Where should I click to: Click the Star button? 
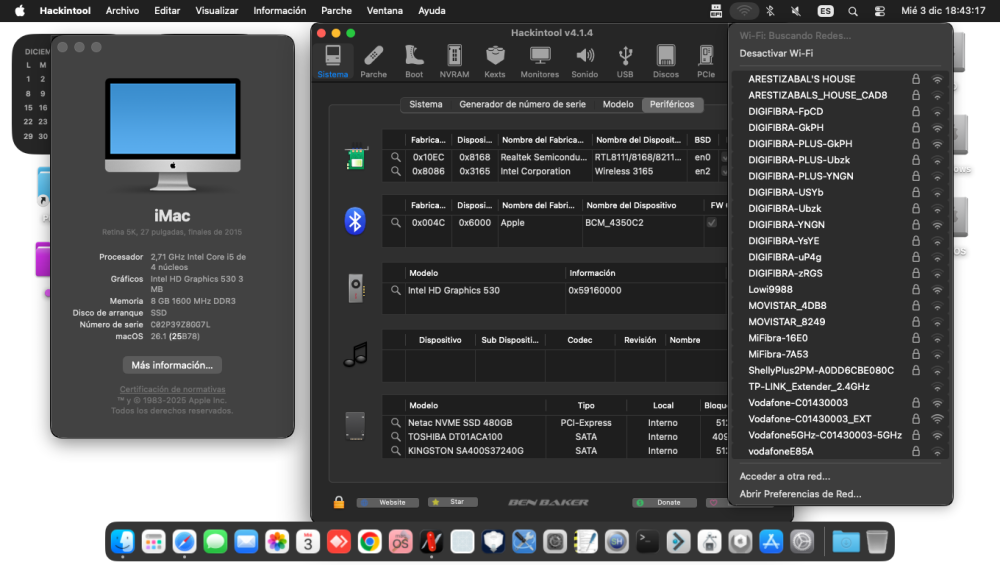(x=453, y=503)
